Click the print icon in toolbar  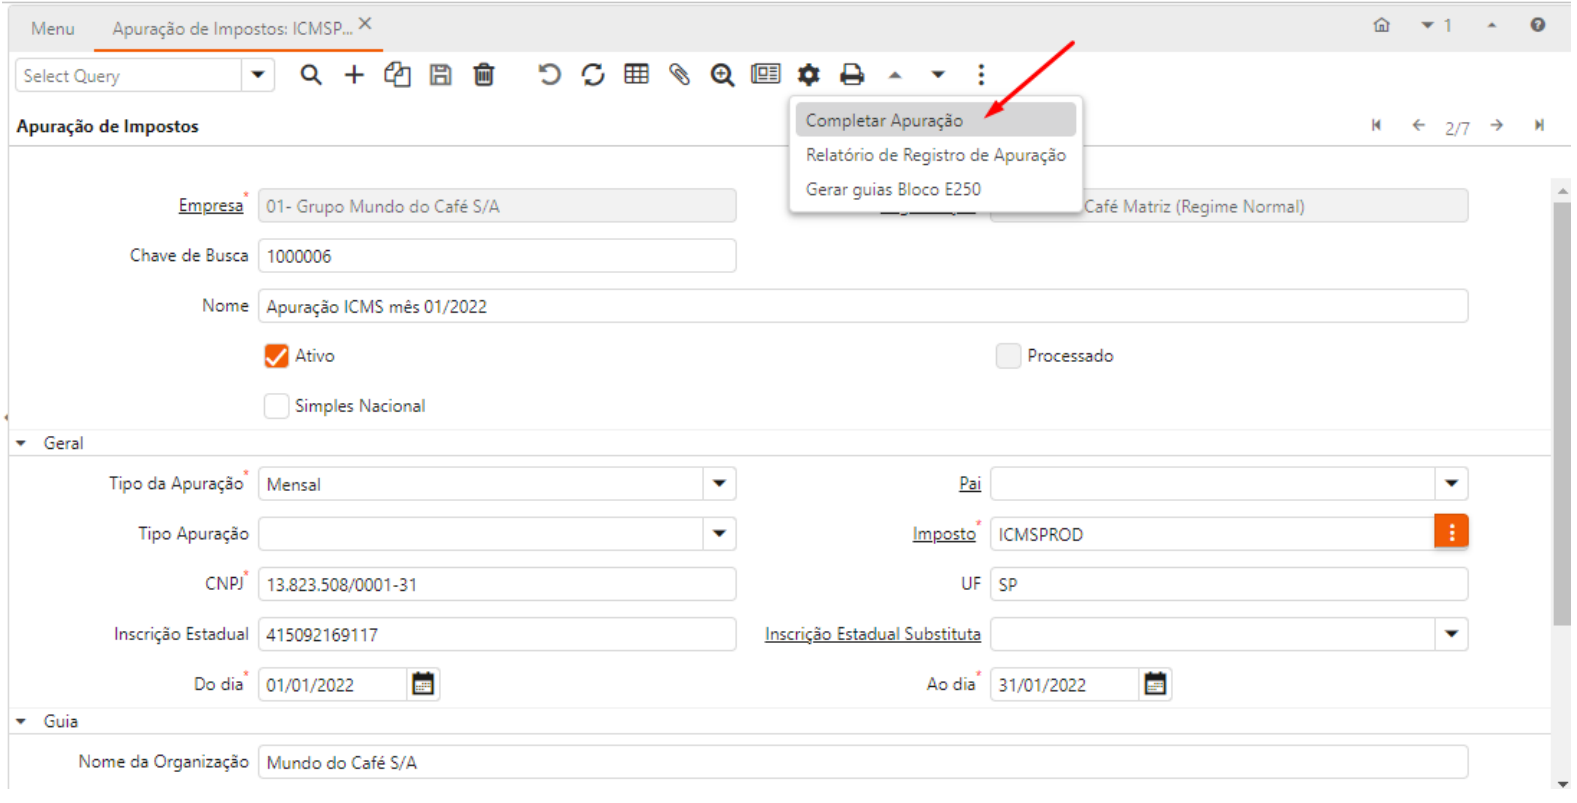click(x=851, y=75)
